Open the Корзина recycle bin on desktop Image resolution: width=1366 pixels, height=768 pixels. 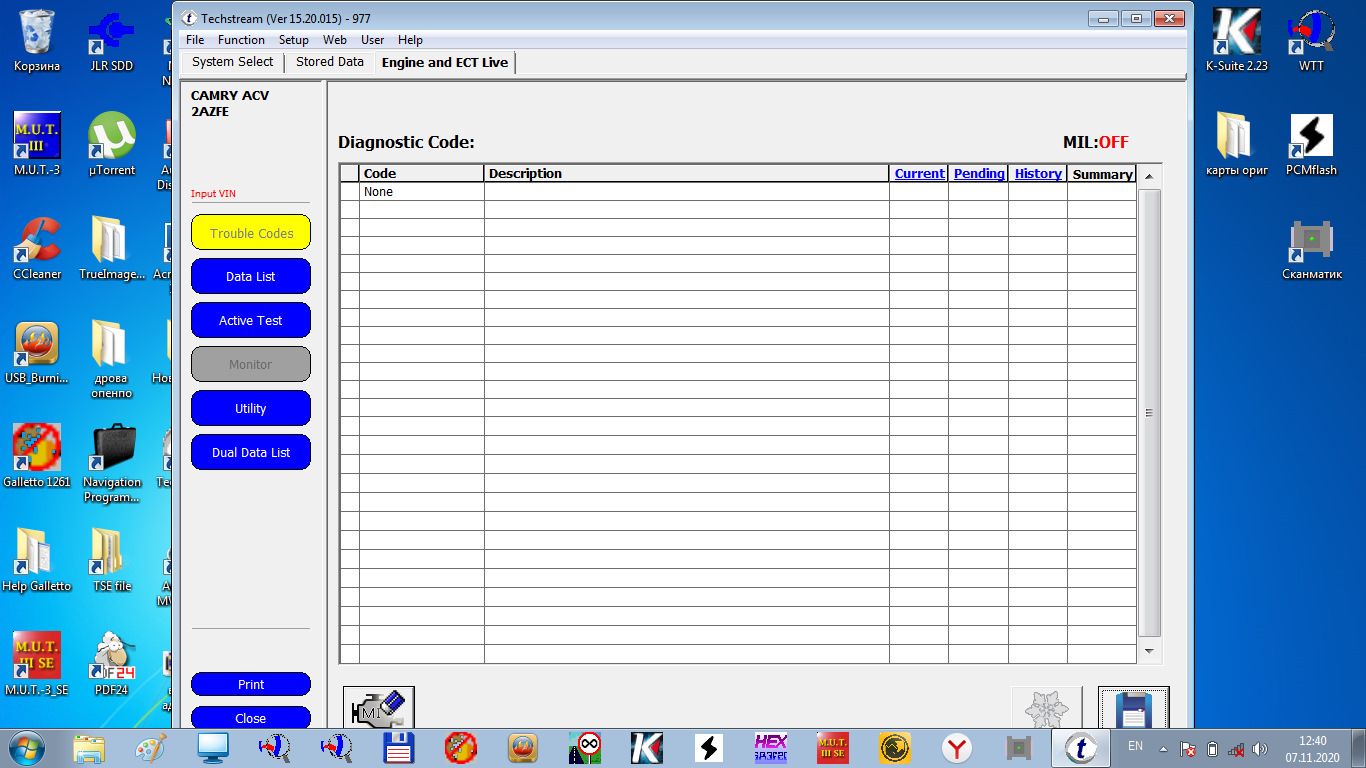coord(37,40)
